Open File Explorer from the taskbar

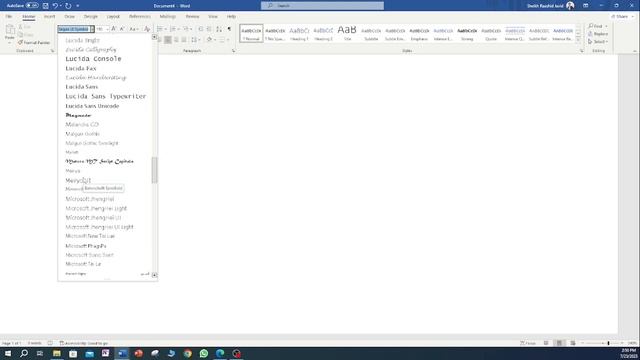(x=57, y=353)
